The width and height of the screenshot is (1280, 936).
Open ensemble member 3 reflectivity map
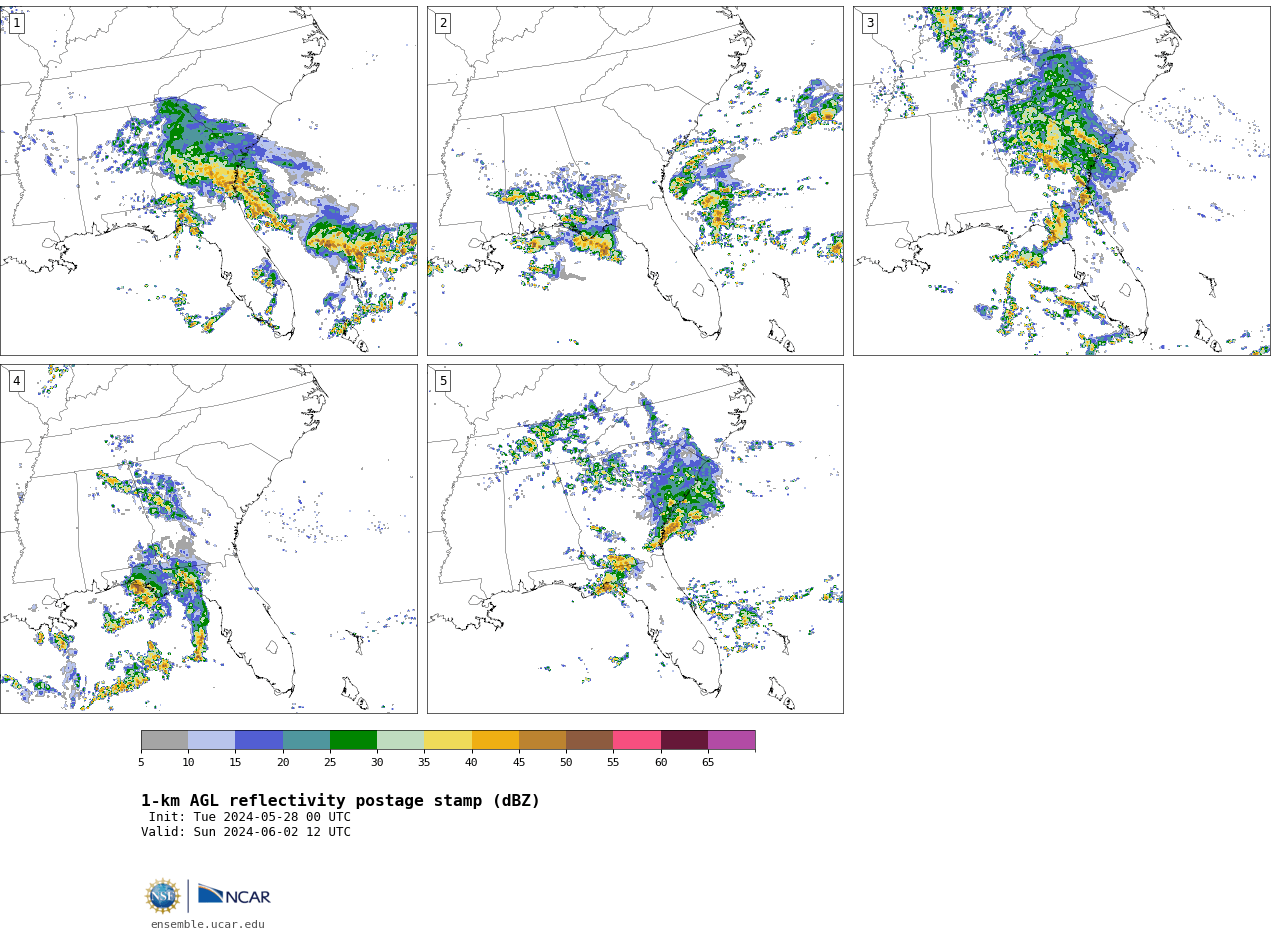point(1062,181)
